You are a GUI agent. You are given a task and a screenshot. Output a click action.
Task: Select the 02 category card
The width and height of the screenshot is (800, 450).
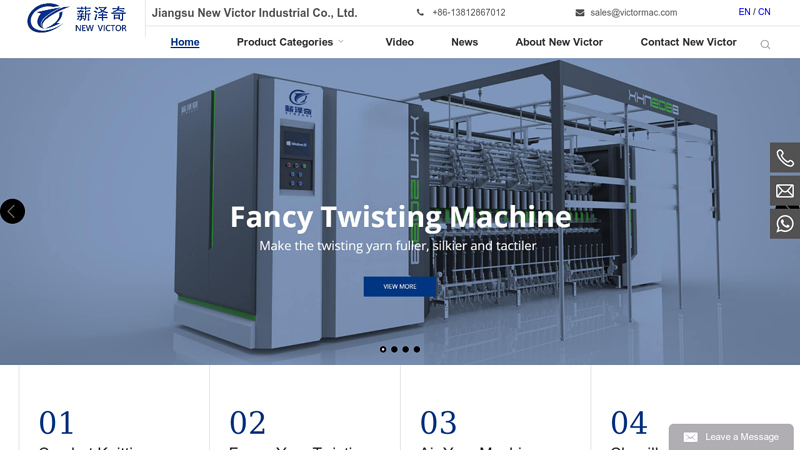305,408
